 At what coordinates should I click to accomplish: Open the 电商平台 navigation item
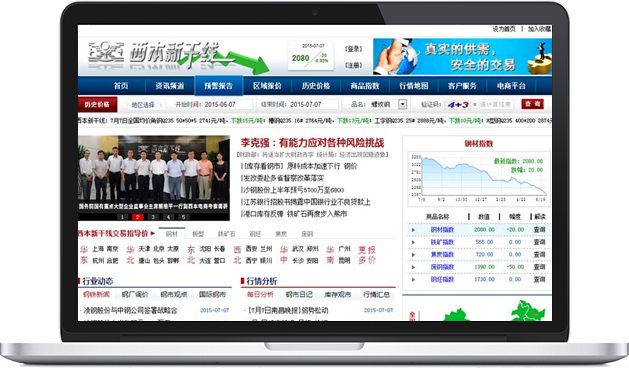point(511,86)
